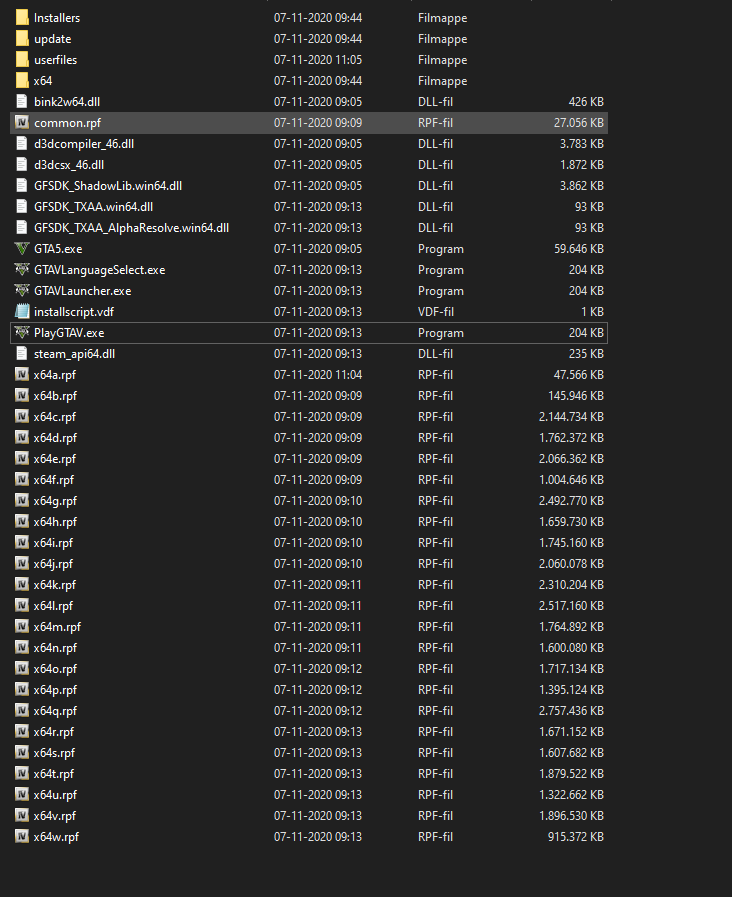Select the file name userfiles
This screenshot has width=732, height=897.
click(x=55, y=59)
